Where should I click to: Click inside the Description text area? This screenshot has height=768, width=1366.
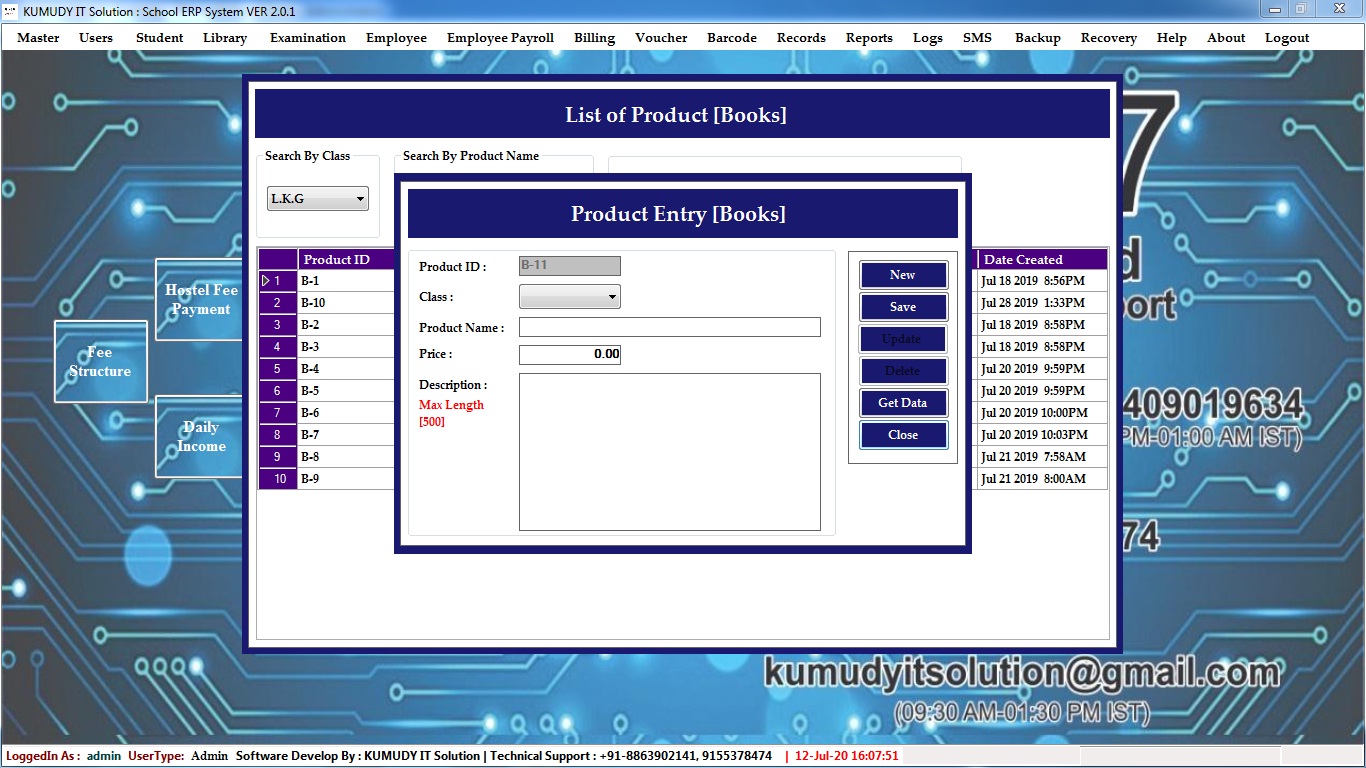click(x=669, y=451)
